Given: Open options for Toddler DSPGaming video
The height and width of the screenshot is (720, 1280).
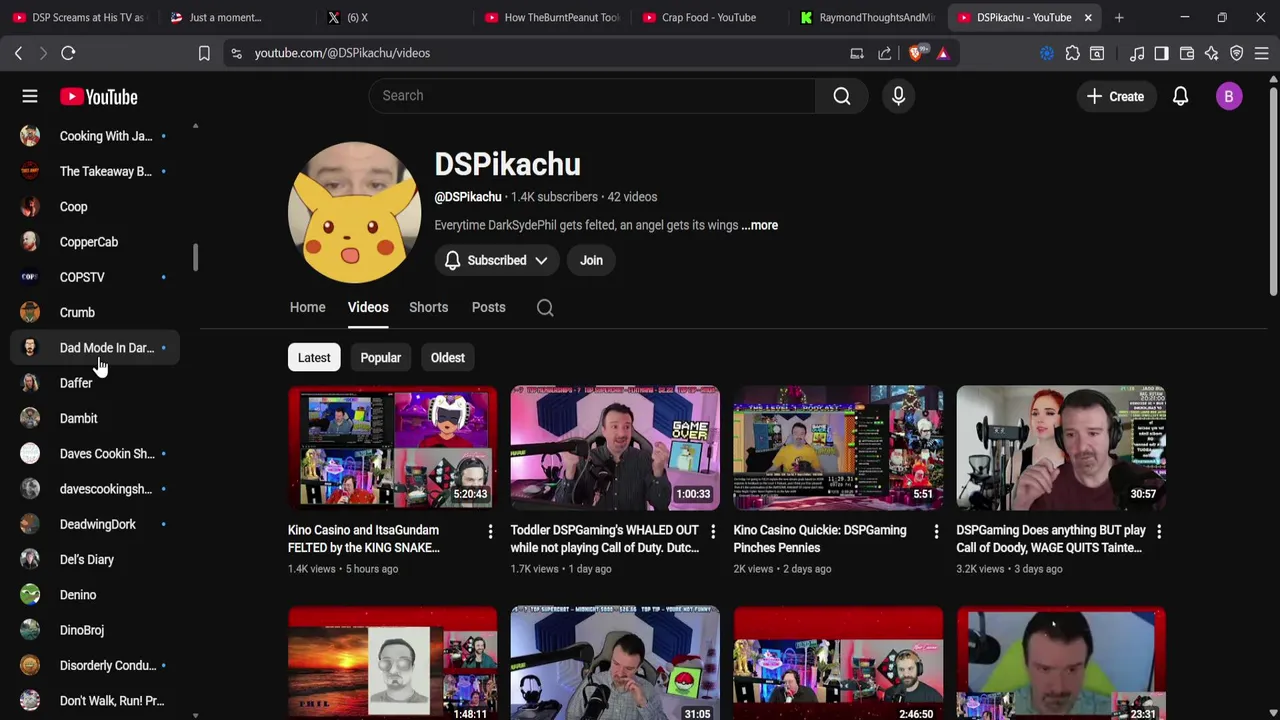Looking at the screenshot, I should click(713, 532).
